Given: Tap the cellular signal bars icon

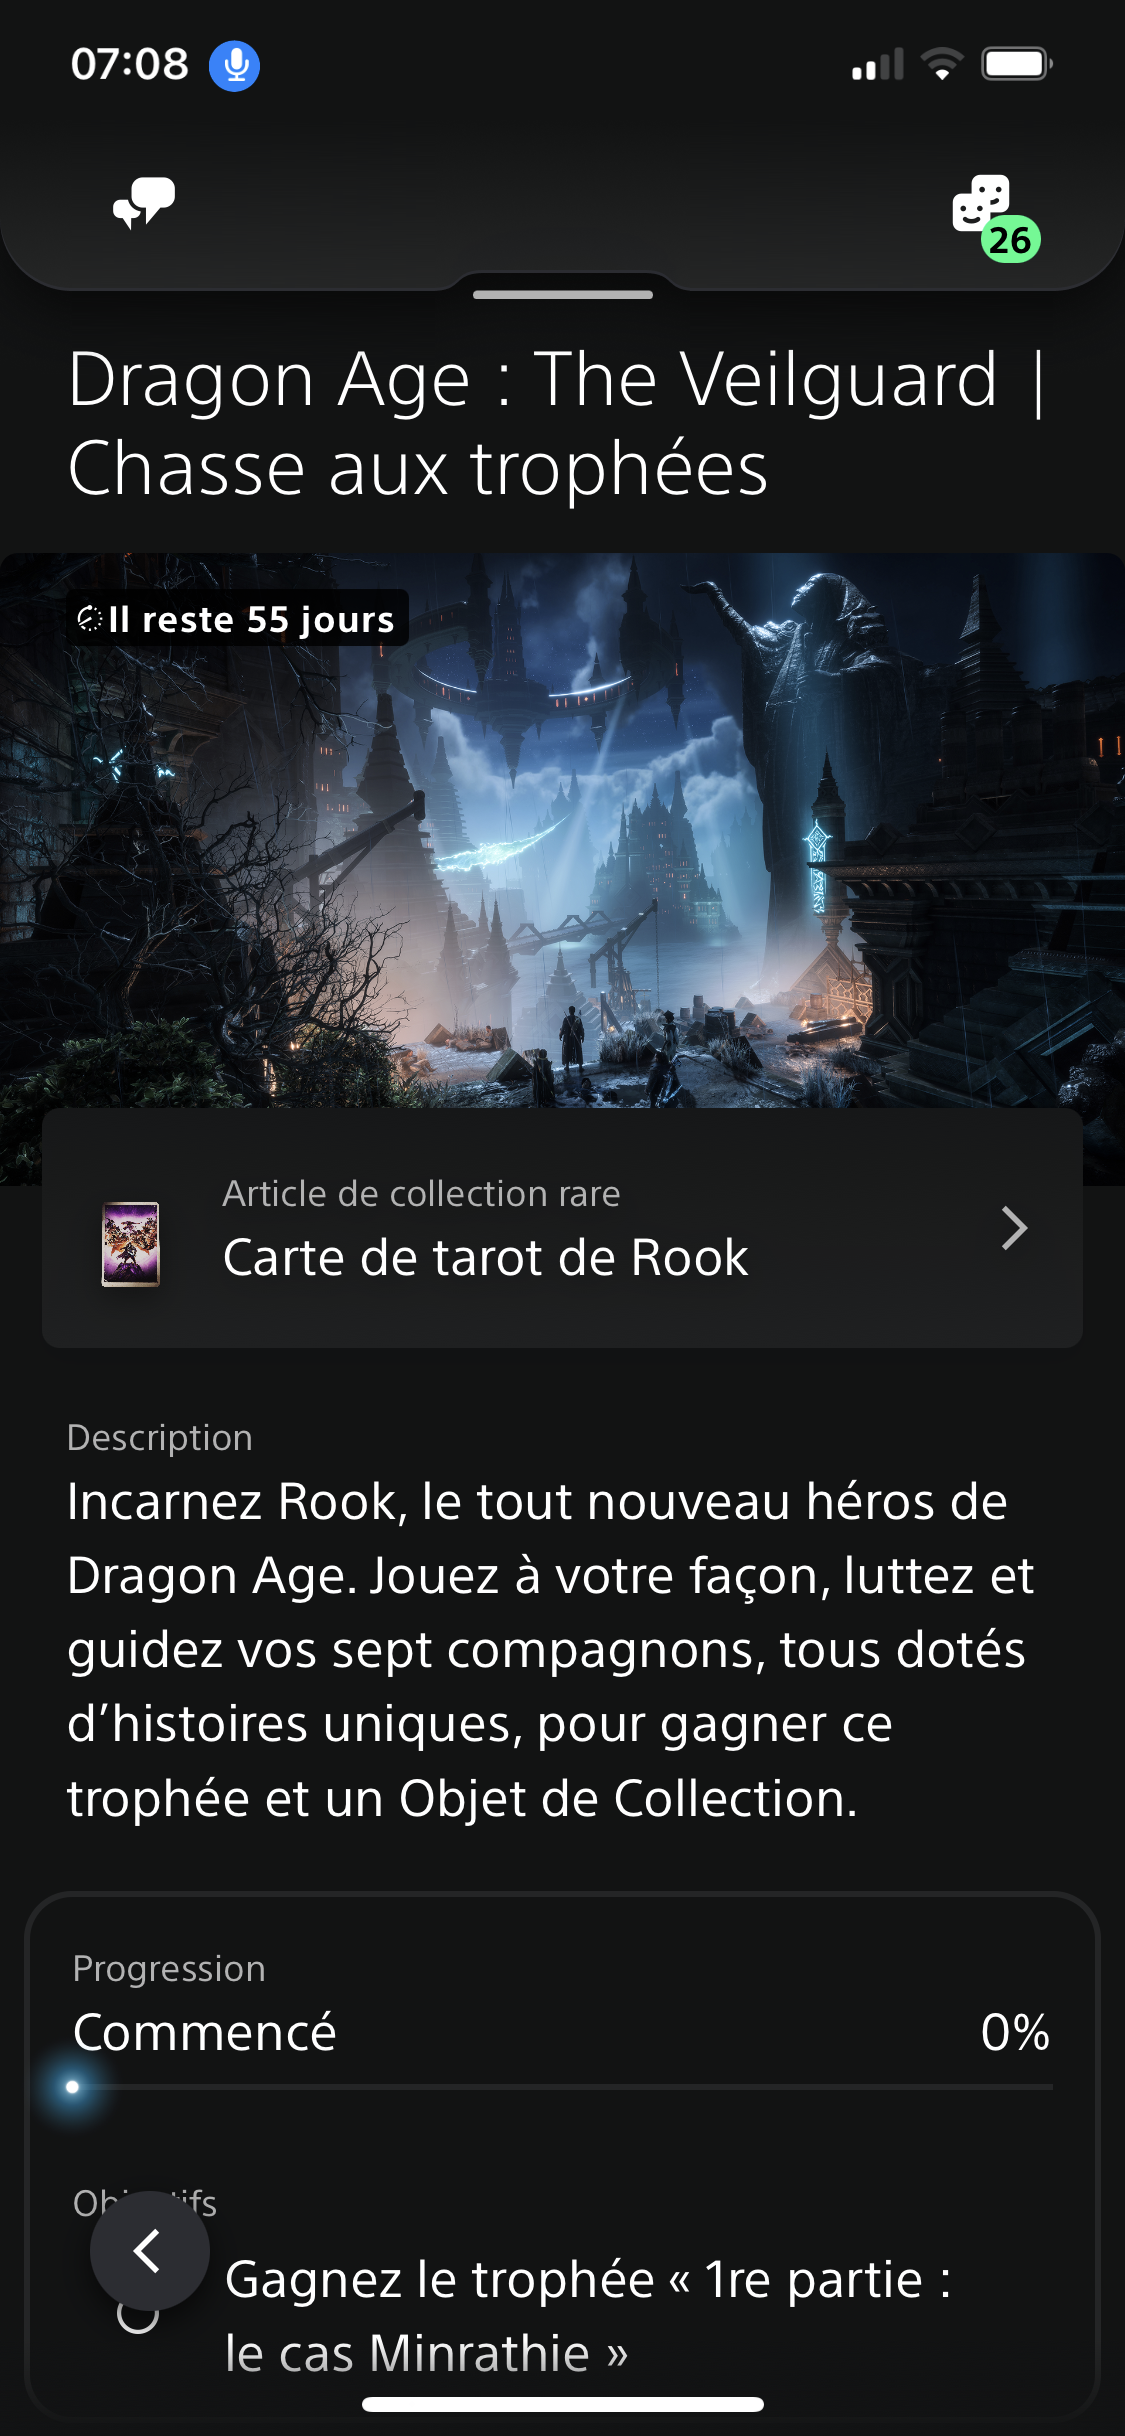Looking at the screenshot, I should (x=877, y=64).
